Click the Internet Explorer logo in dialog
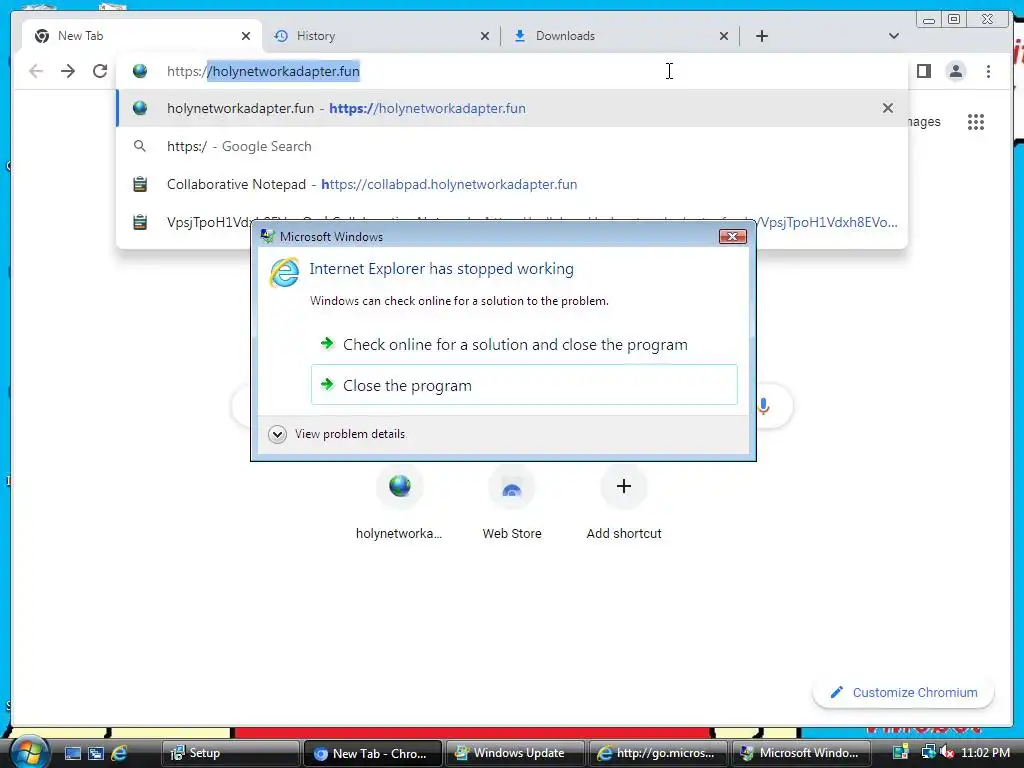Viewport: 1024px width, 768px height. click(285, 272)
